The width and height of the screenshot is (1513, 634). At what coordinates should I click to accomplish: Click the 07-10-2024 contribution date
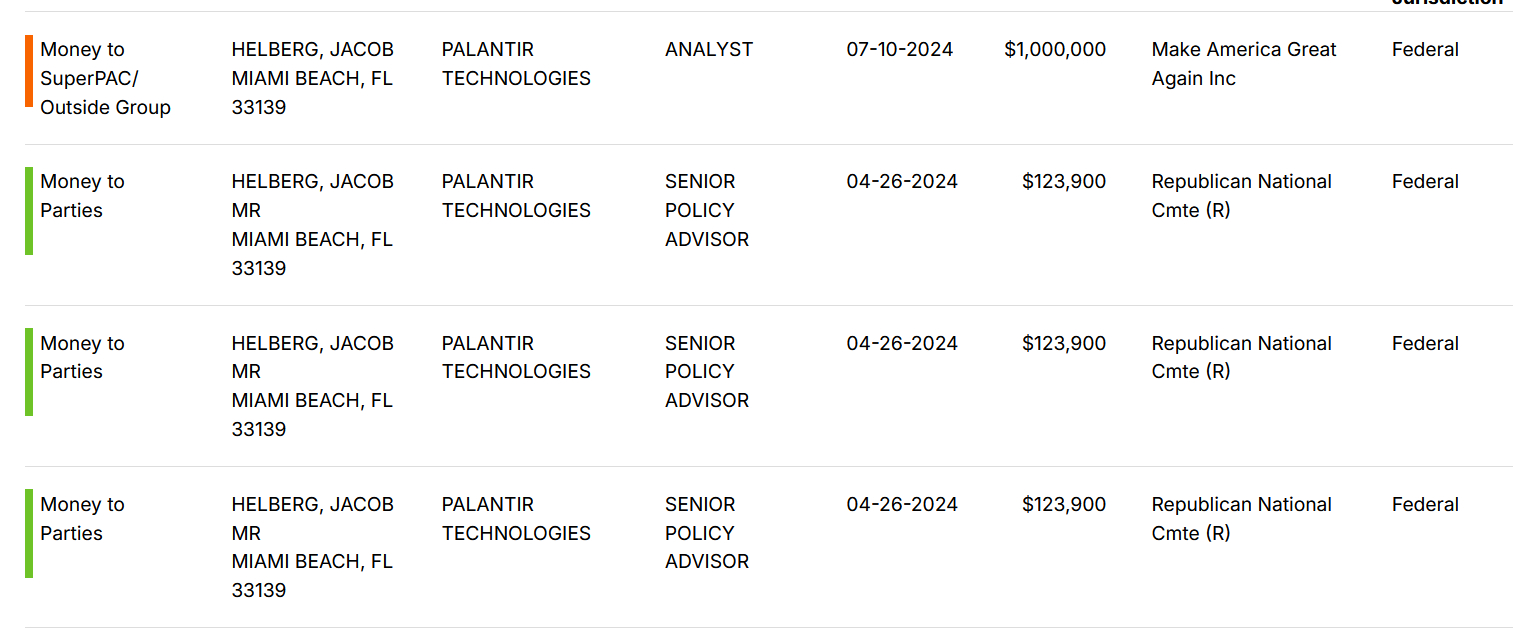(x=899, y=50)
